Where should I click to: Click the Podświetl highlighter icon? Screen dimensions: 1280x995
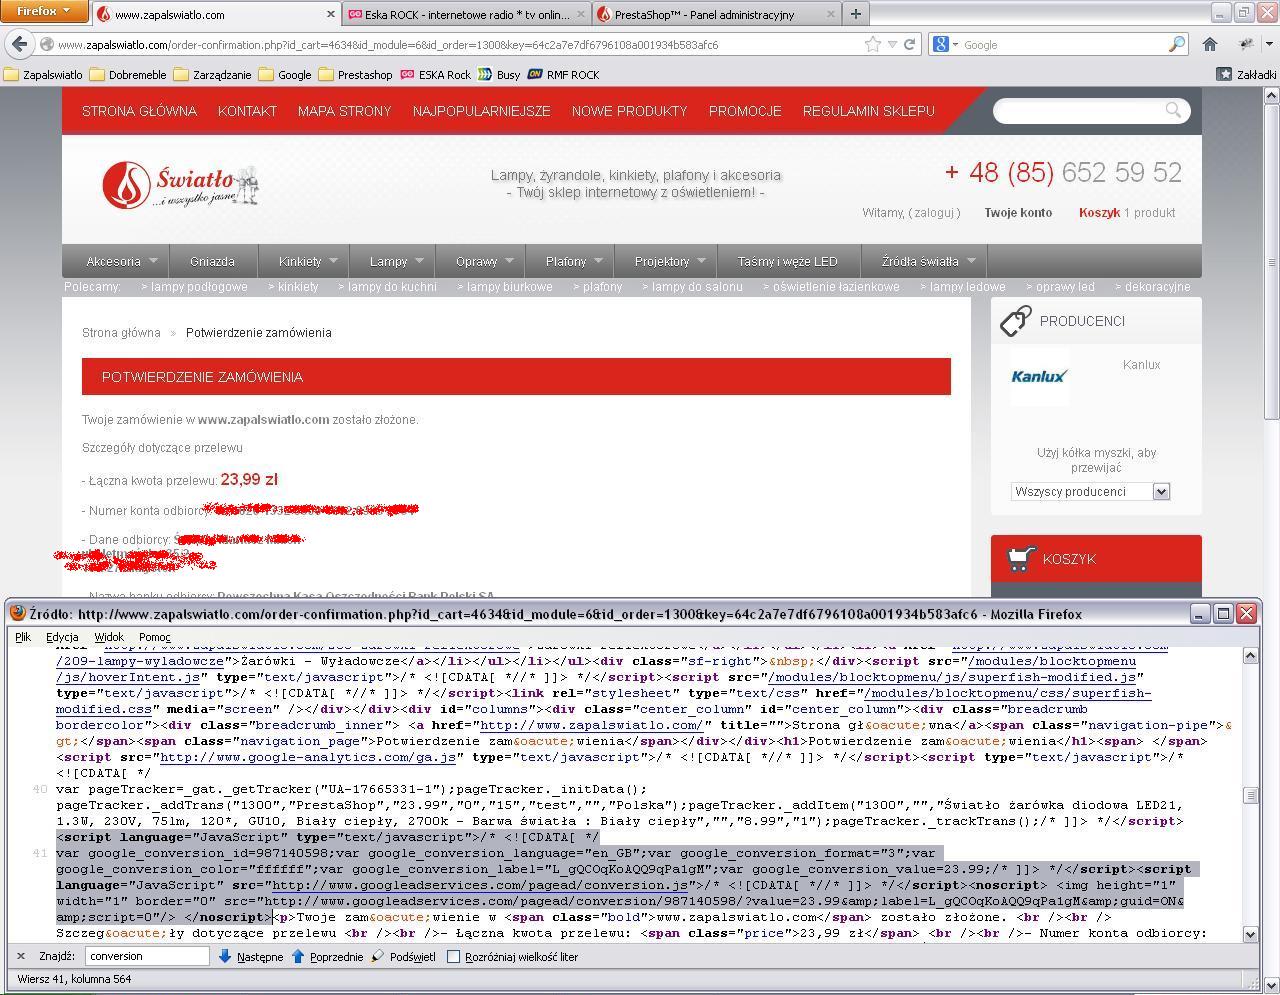pos(377,956)
